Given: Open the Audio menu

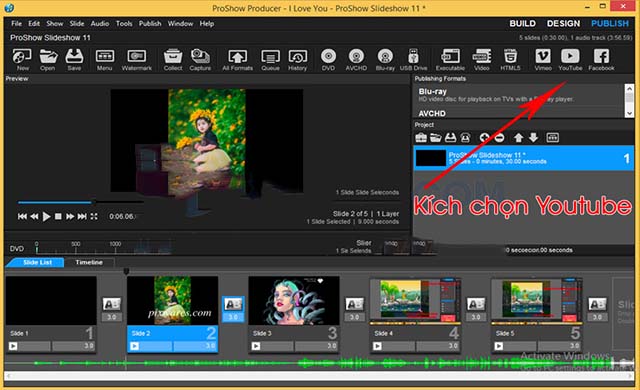Looking at the screenshot, I should coord(100,24).
